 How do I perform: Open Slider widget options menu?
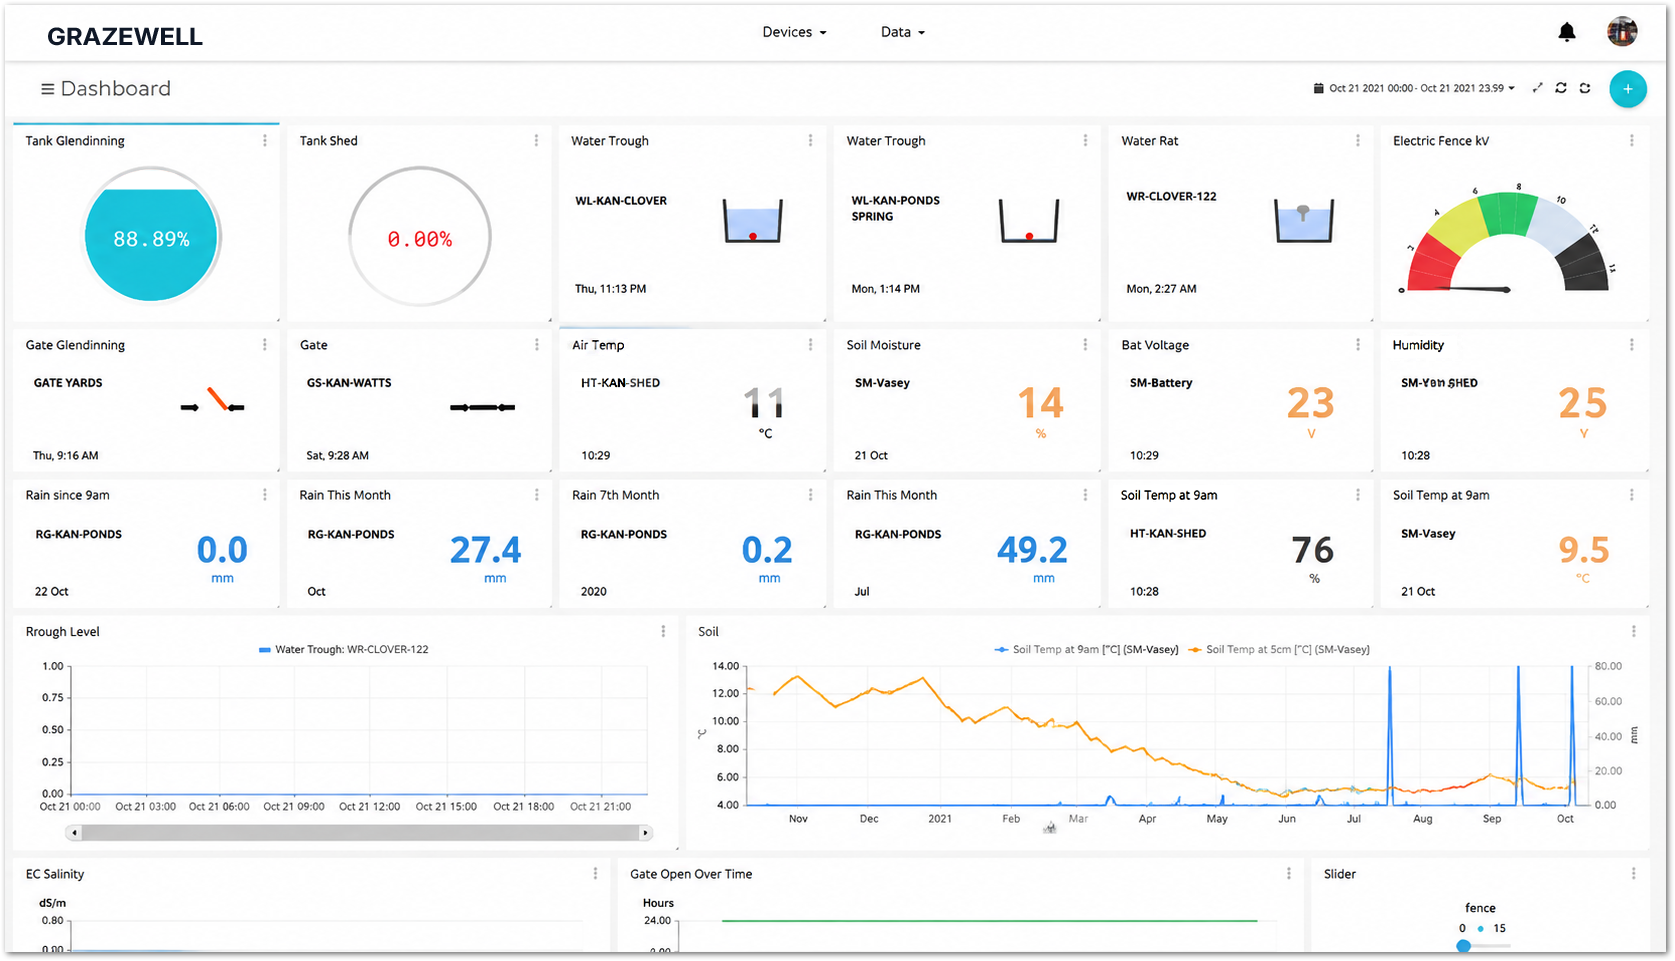1634,874
